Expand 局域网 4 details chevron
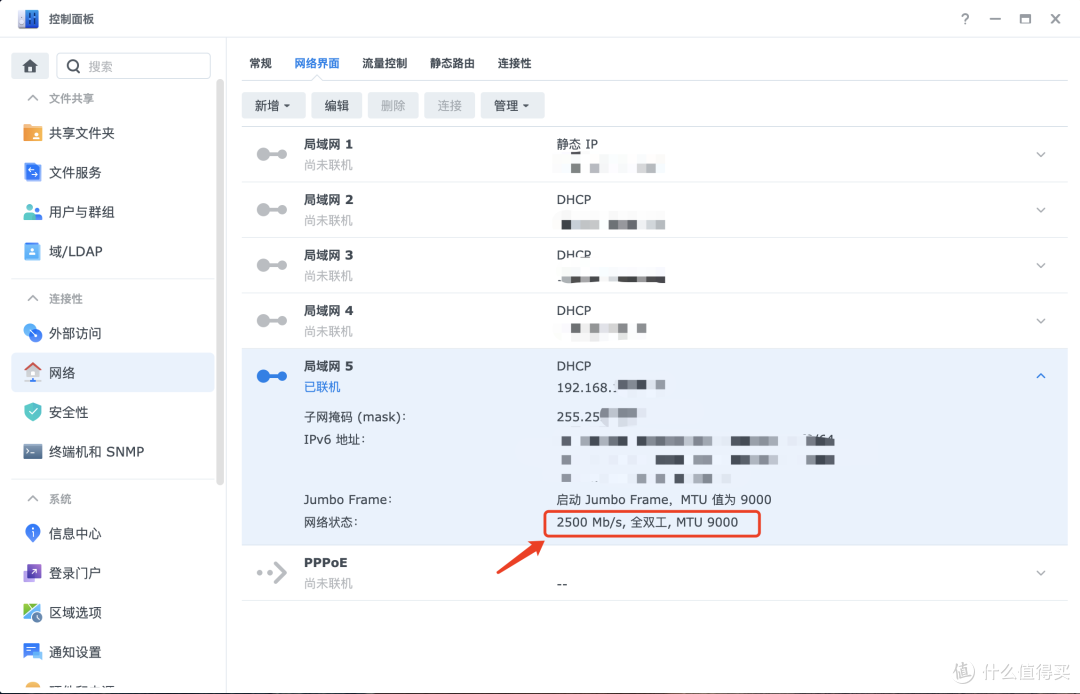The height and width of the screenshot is (694, 1080). click(1041, 321)
